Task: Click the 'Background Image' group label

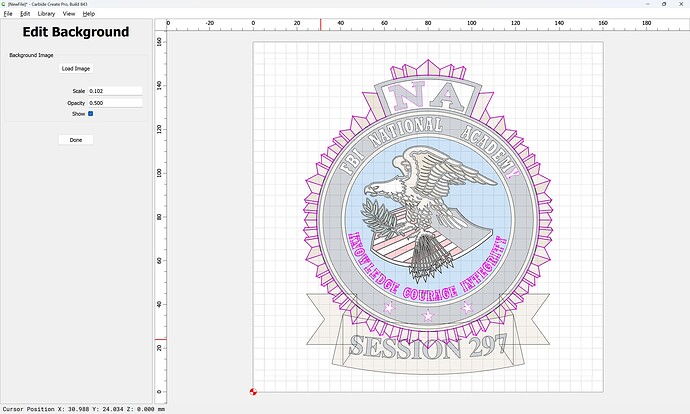Action: 31,55
